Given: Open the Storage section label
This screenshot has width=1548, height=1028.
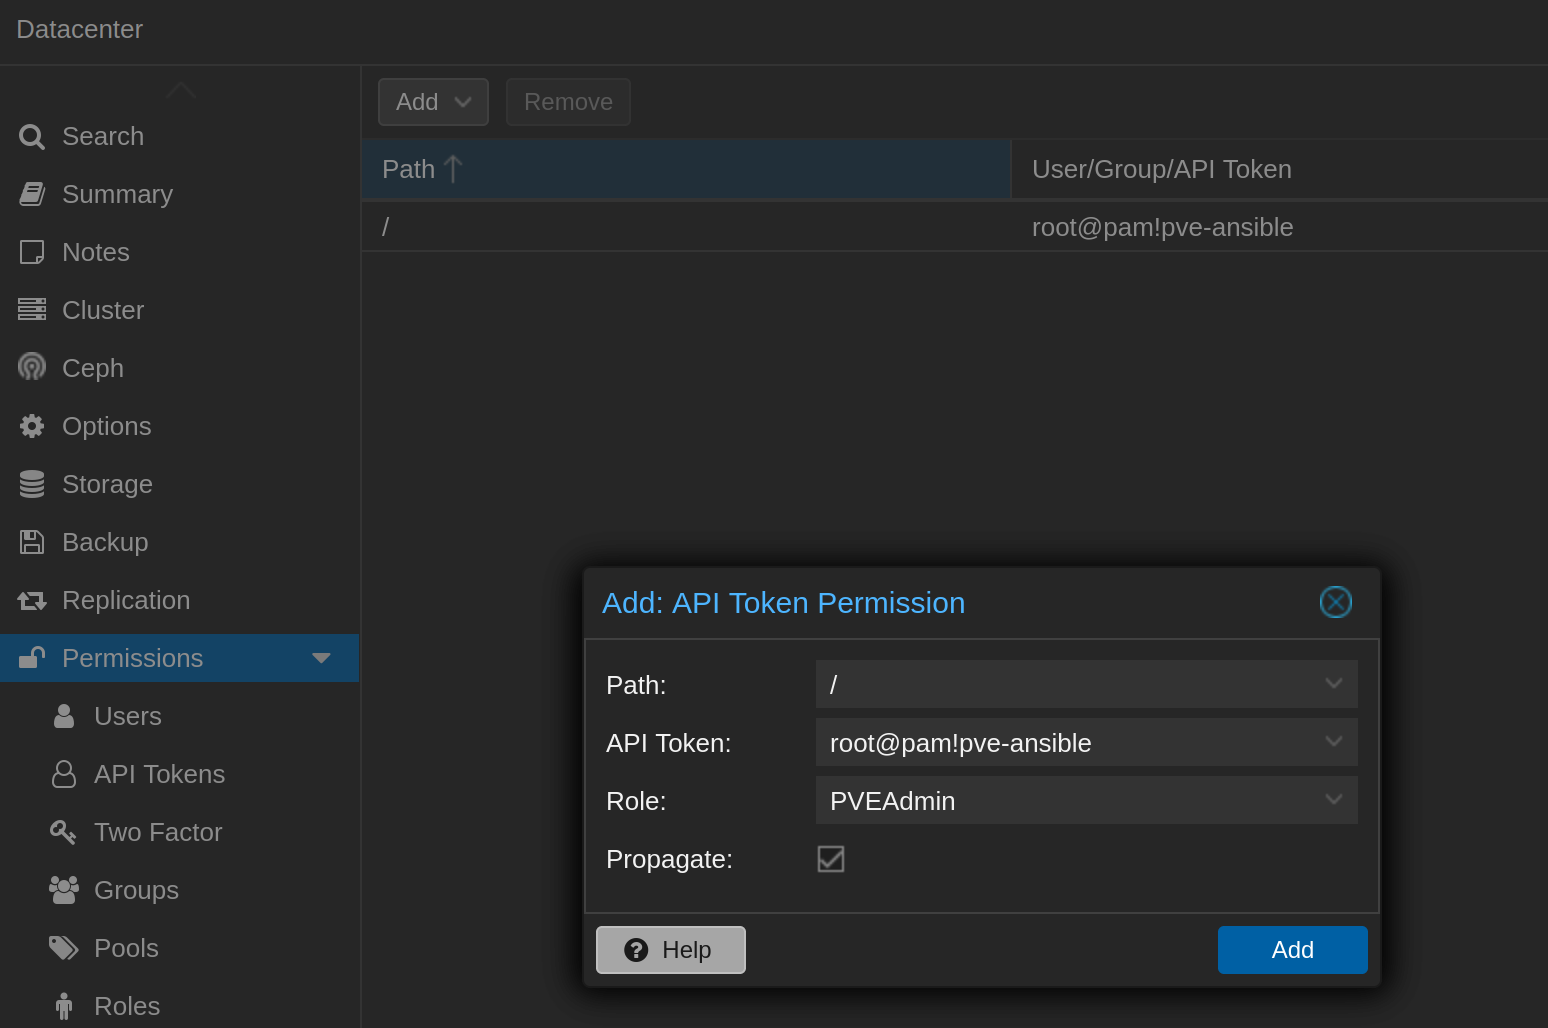Looking at the screenshot, I should [x=107, y=484].
